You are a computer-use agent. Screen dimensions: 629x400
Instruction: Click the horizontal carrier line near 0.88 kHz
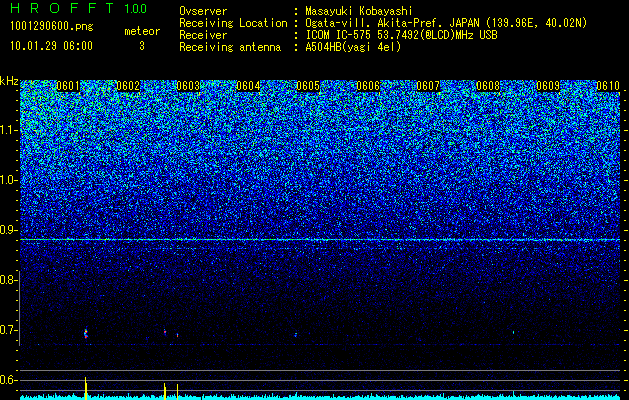[x=320, y=240]
